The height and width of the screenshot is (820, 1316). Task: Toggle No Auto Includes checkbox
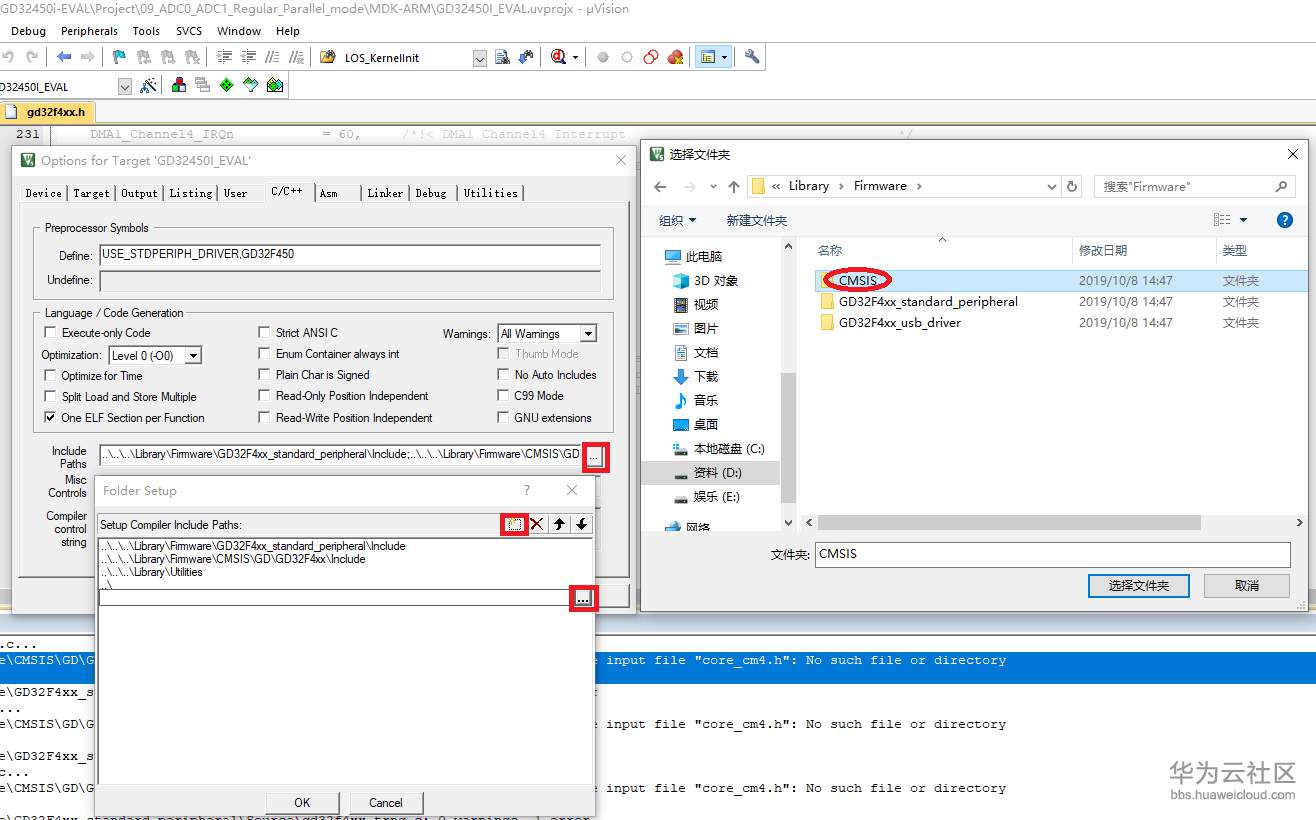(x=503, y=375)
